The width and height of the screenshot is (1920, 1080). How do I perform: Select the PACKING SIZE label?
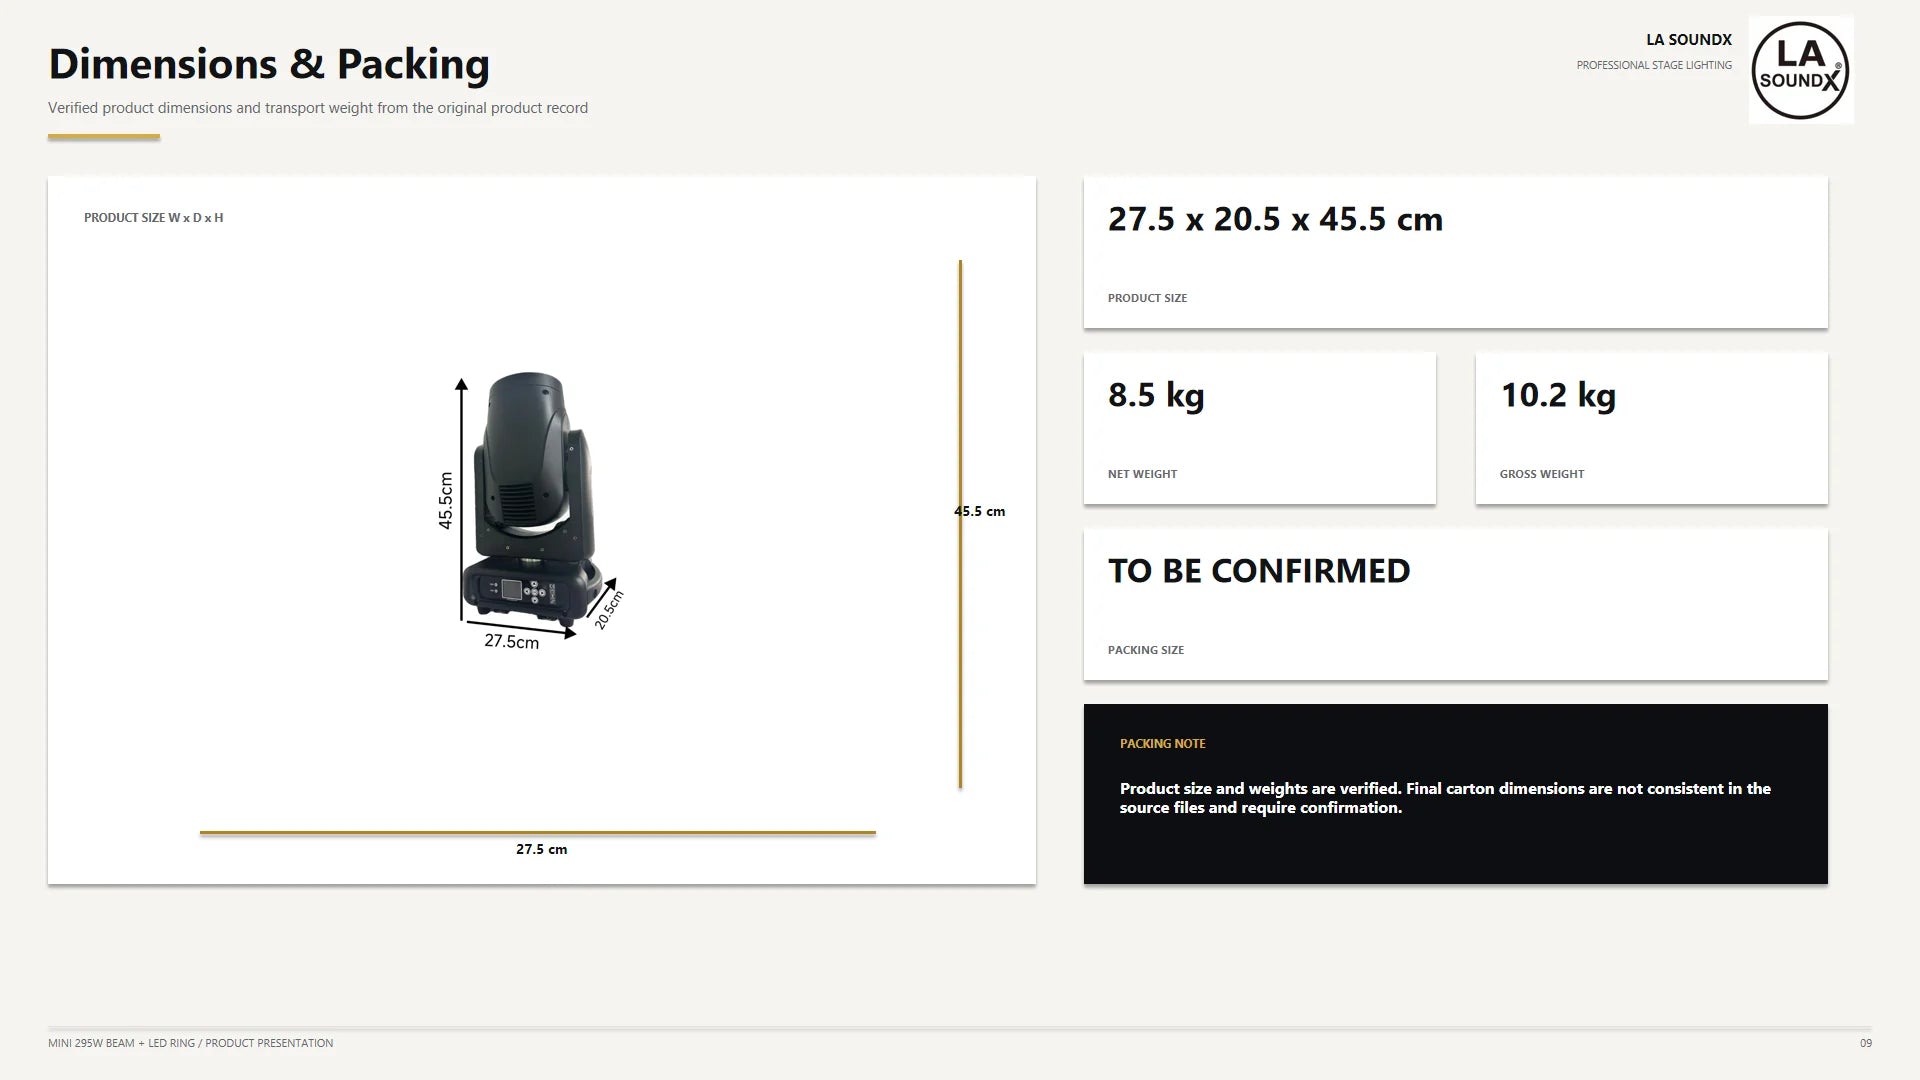coord(1145,650)
